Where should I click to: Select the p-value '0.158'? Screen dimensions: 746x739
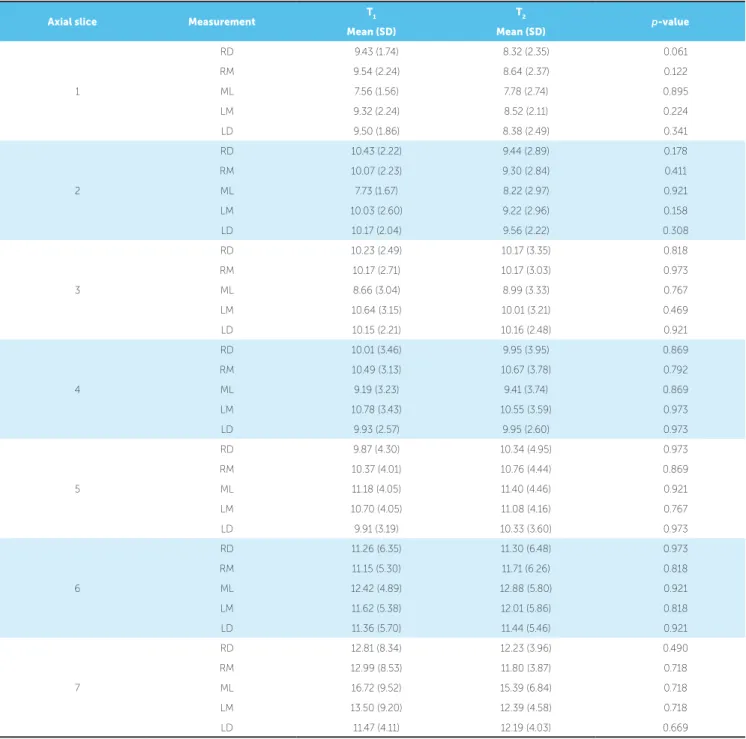pyautogui.click(x=676, y=211)
